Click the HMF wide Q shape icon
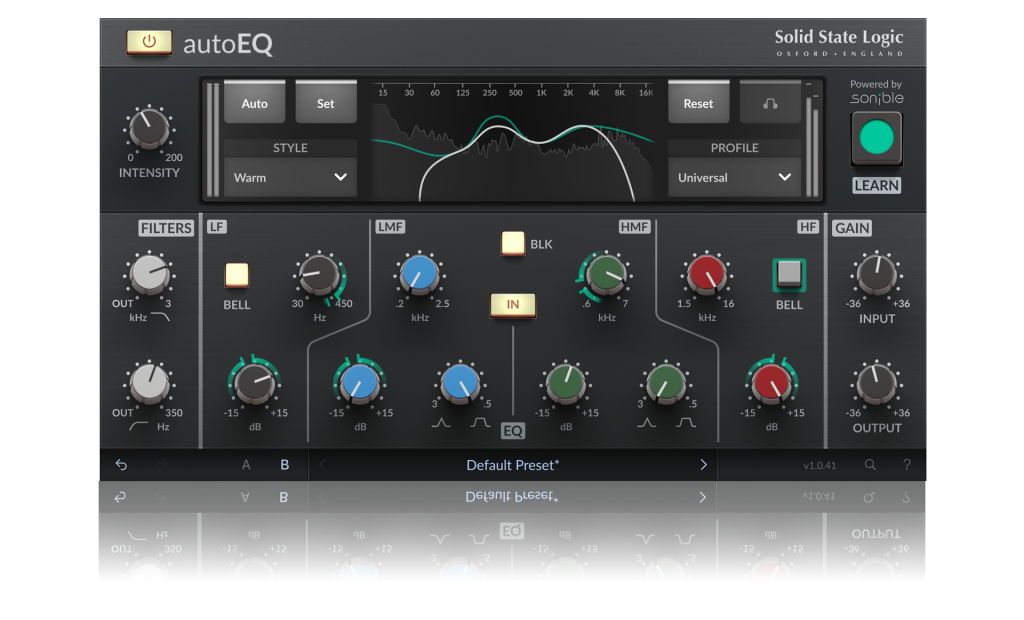This screenshot has width=1024, height=620. (x=686, y=423)
